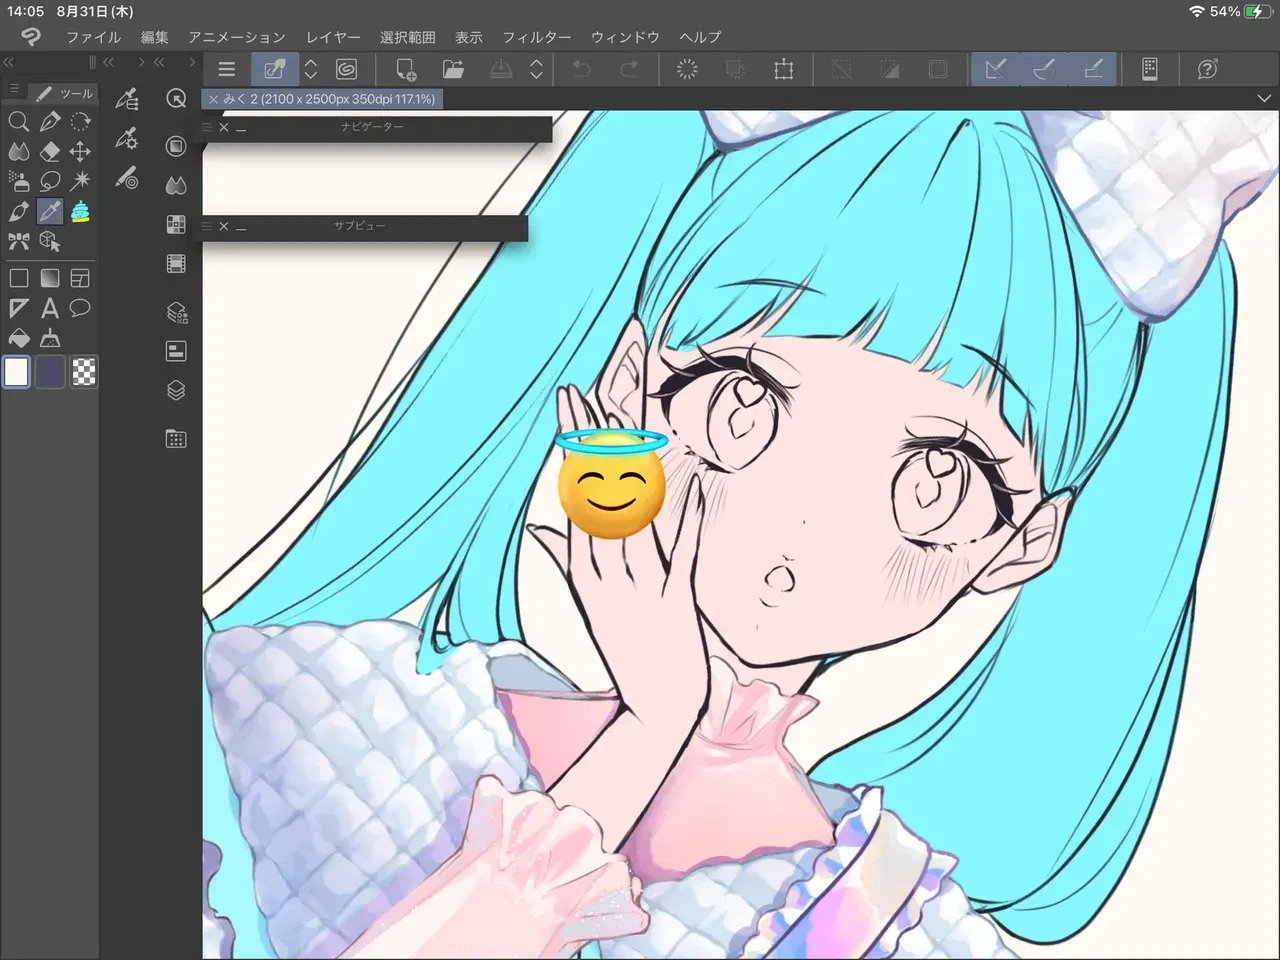This screenshot has width=1280, height=960.
Task: Open Clip Studio support help icon
Action: pyautogui.click(x=1207, y=69)
